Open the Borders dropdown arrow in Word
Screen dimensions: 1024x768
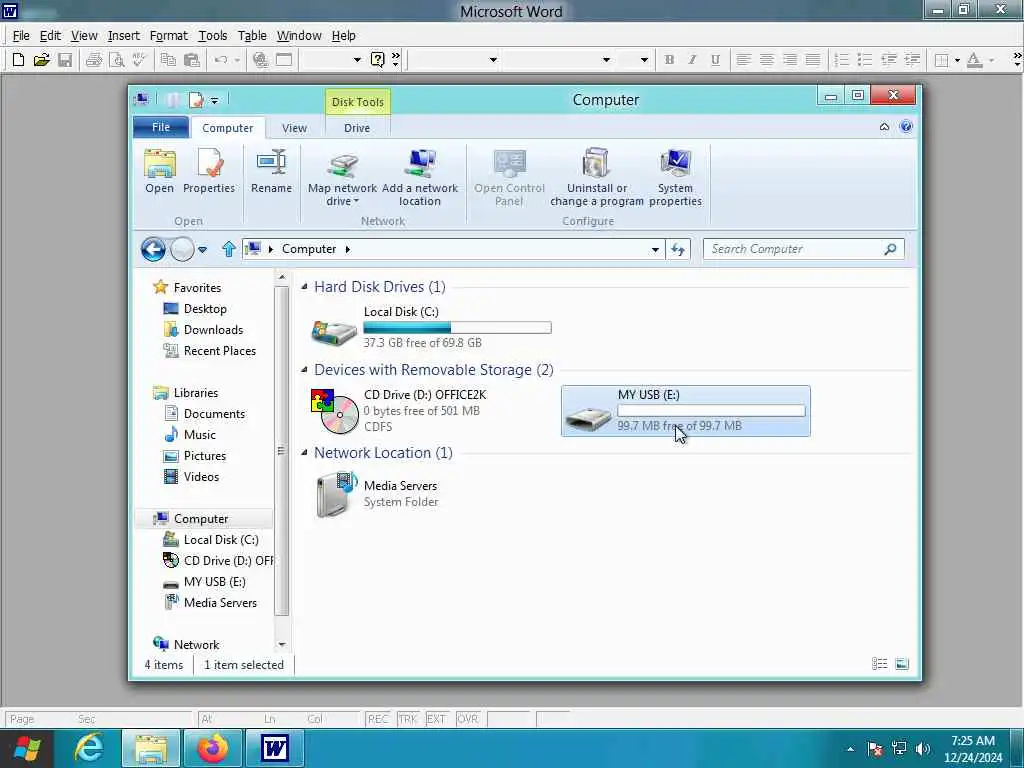click(x=957, y=60)
